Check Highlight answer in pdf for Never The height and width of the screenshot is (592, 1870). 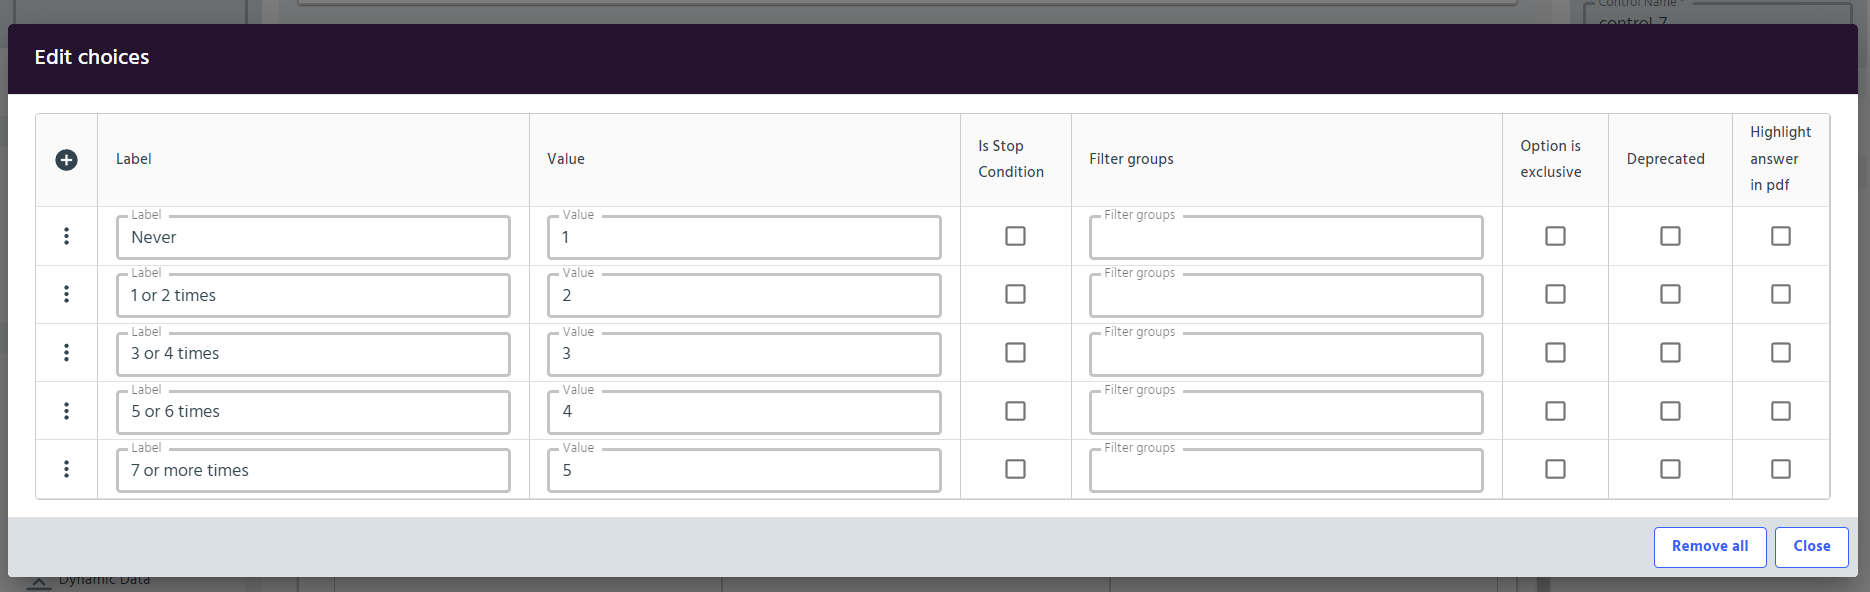[1781, 236]
